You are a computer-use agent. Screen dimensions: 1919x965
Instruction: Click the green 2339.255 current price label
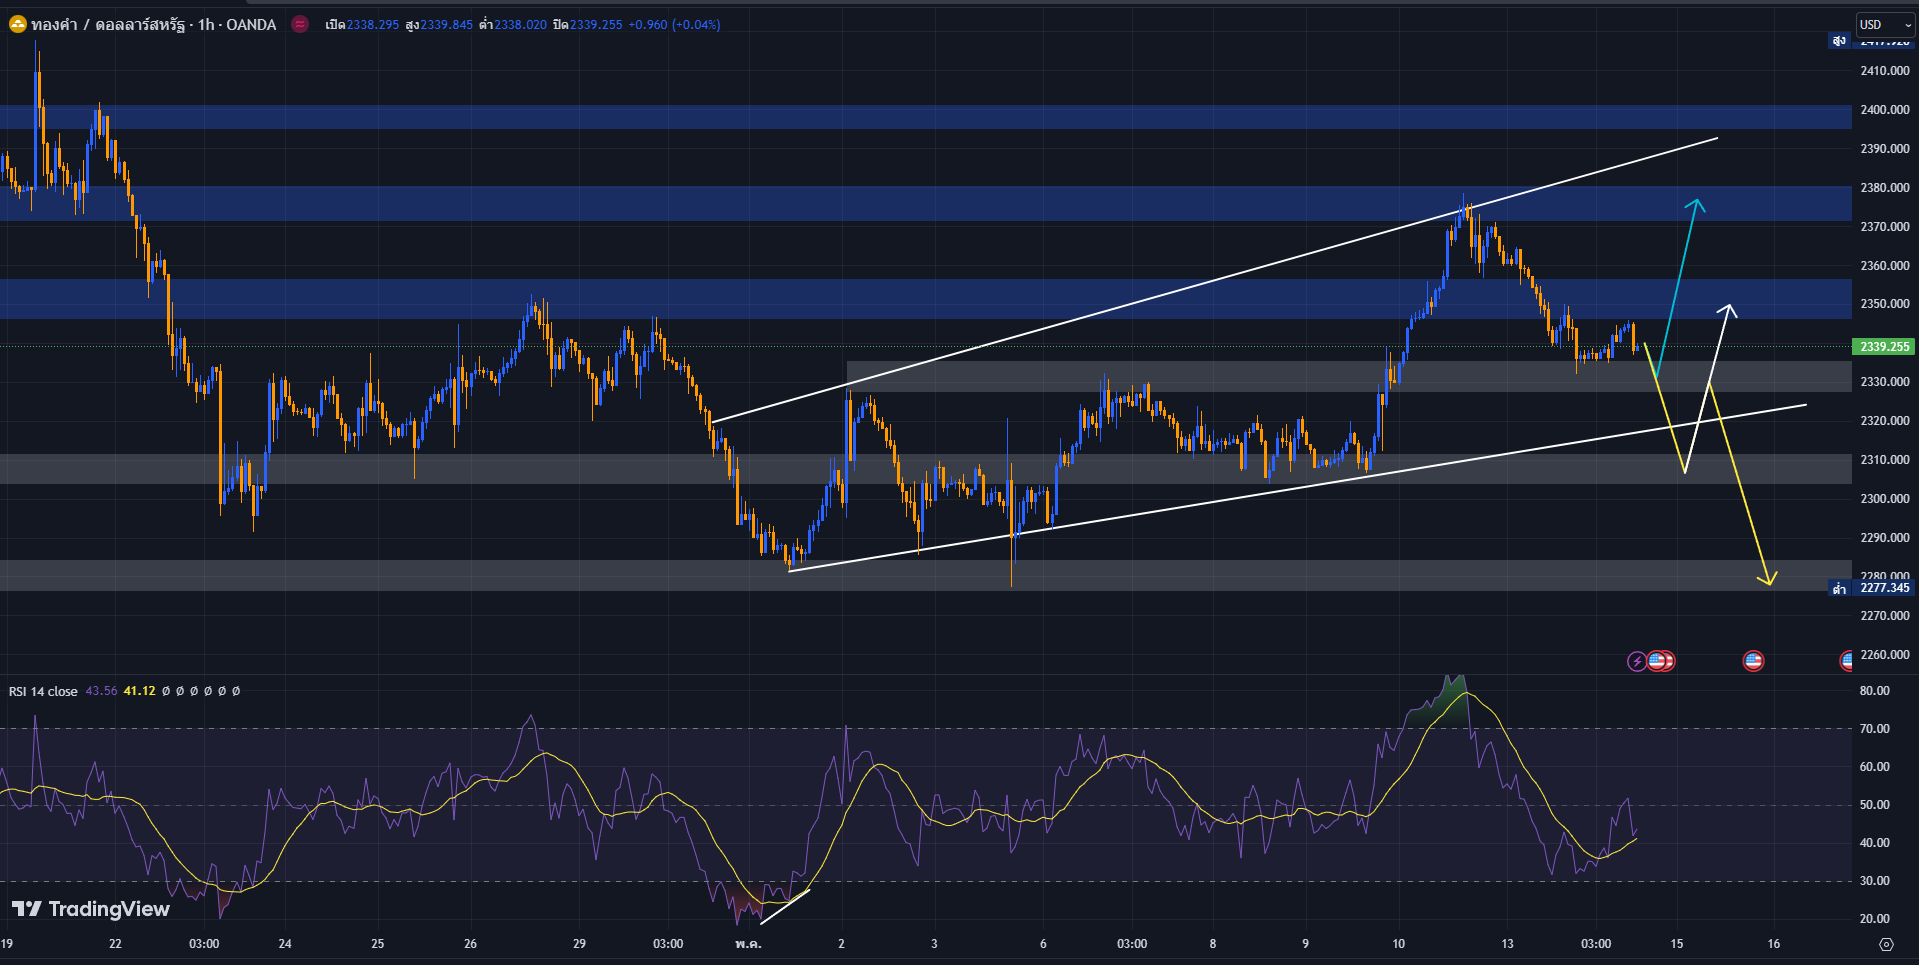pos(1884,347)
